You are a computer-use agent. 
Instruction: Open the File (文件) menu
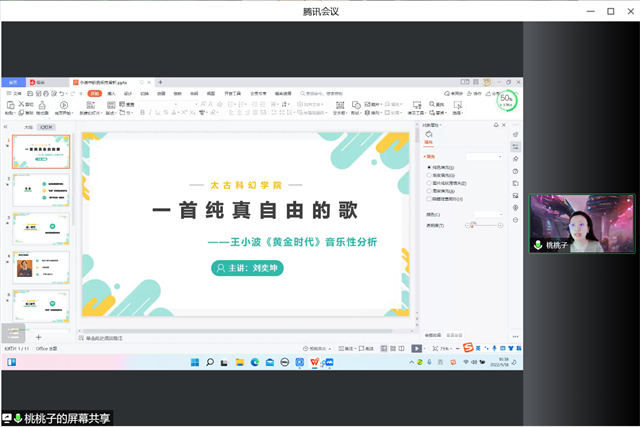(x=14, y=93)
